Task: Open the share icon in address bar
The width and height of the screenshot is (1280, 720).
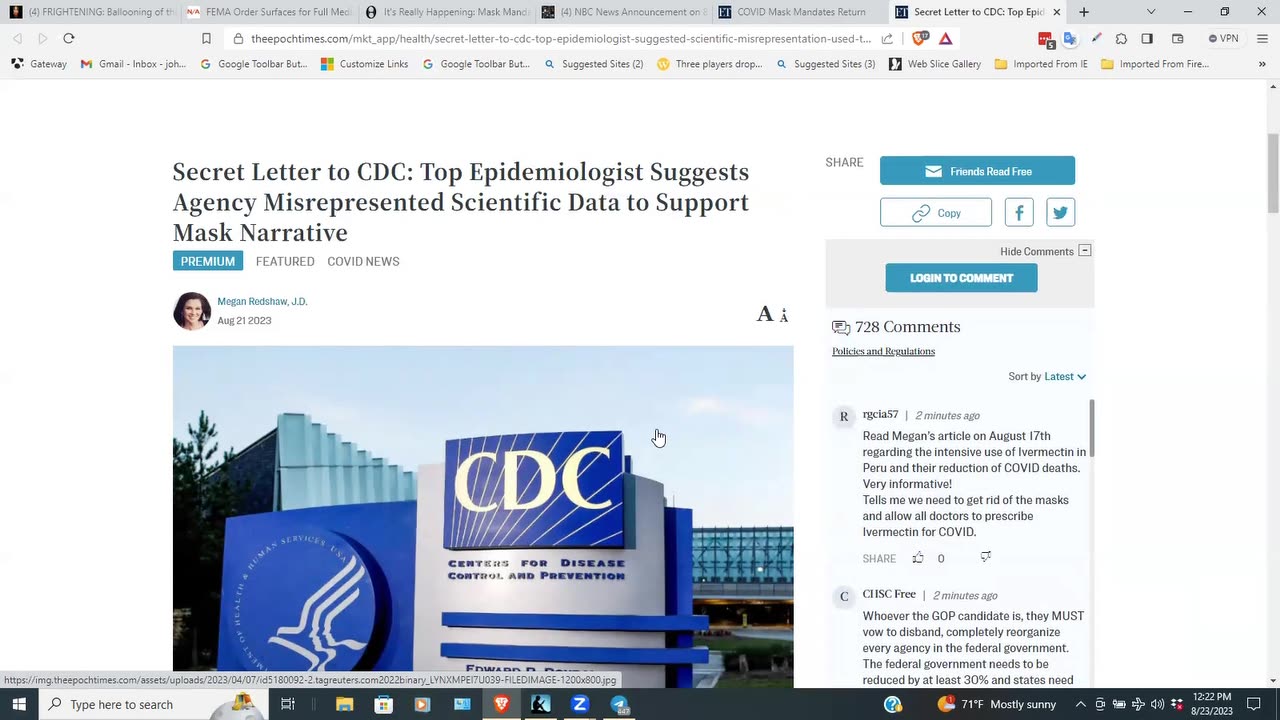Action: click(887, 39)
